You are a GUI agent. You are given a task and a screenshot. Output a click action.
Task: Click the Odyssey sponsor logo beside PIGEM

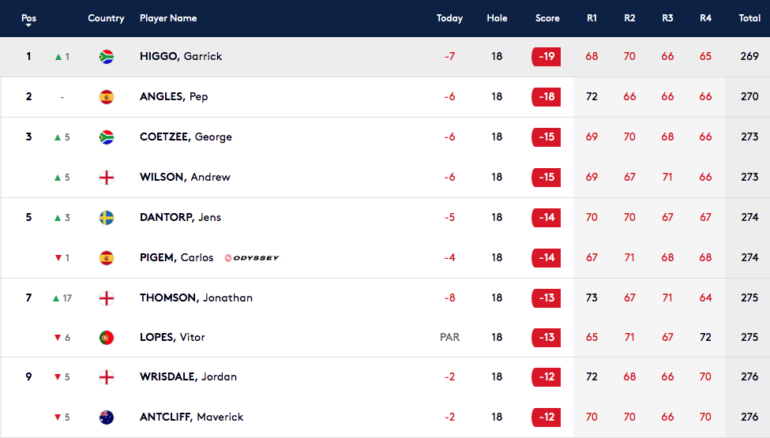coord(251,258)
